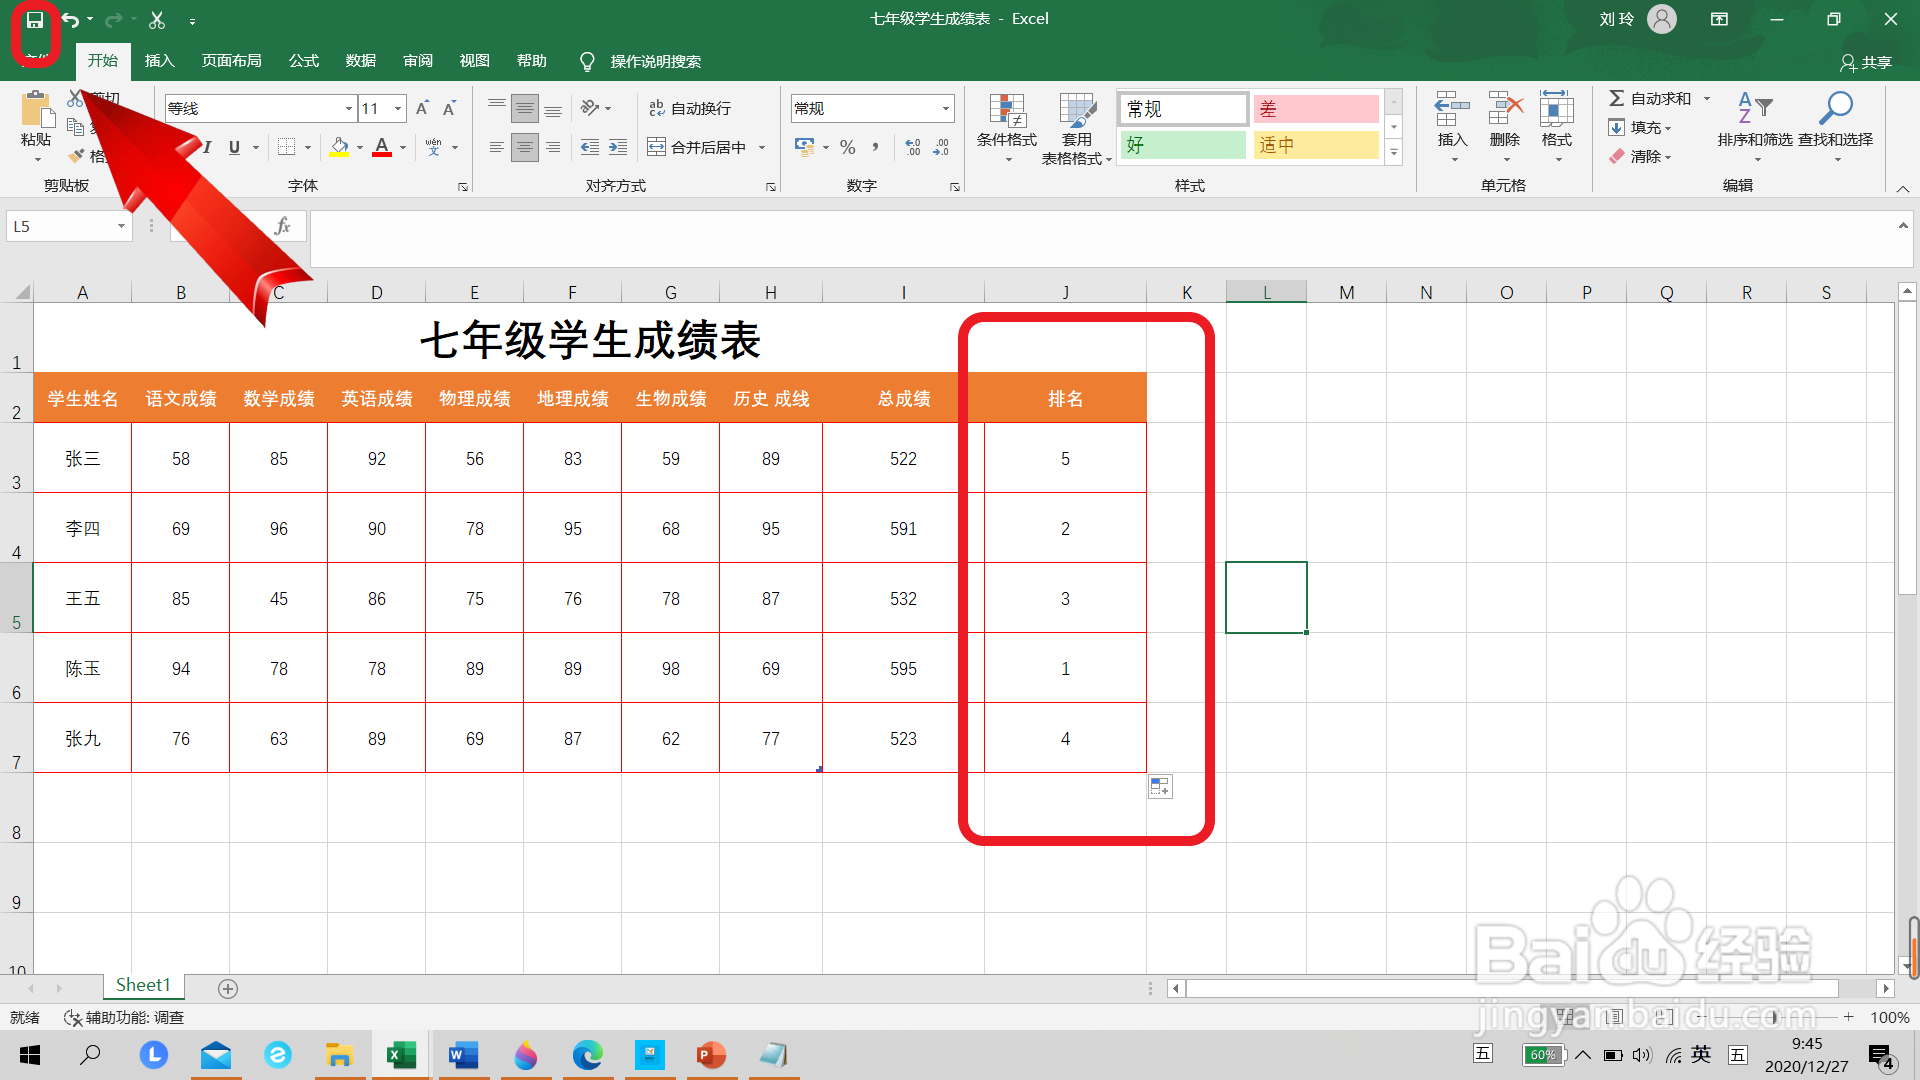Click the Decrease font size icon
This screenshot has width=1920, height=1080.
pos(450,108)
